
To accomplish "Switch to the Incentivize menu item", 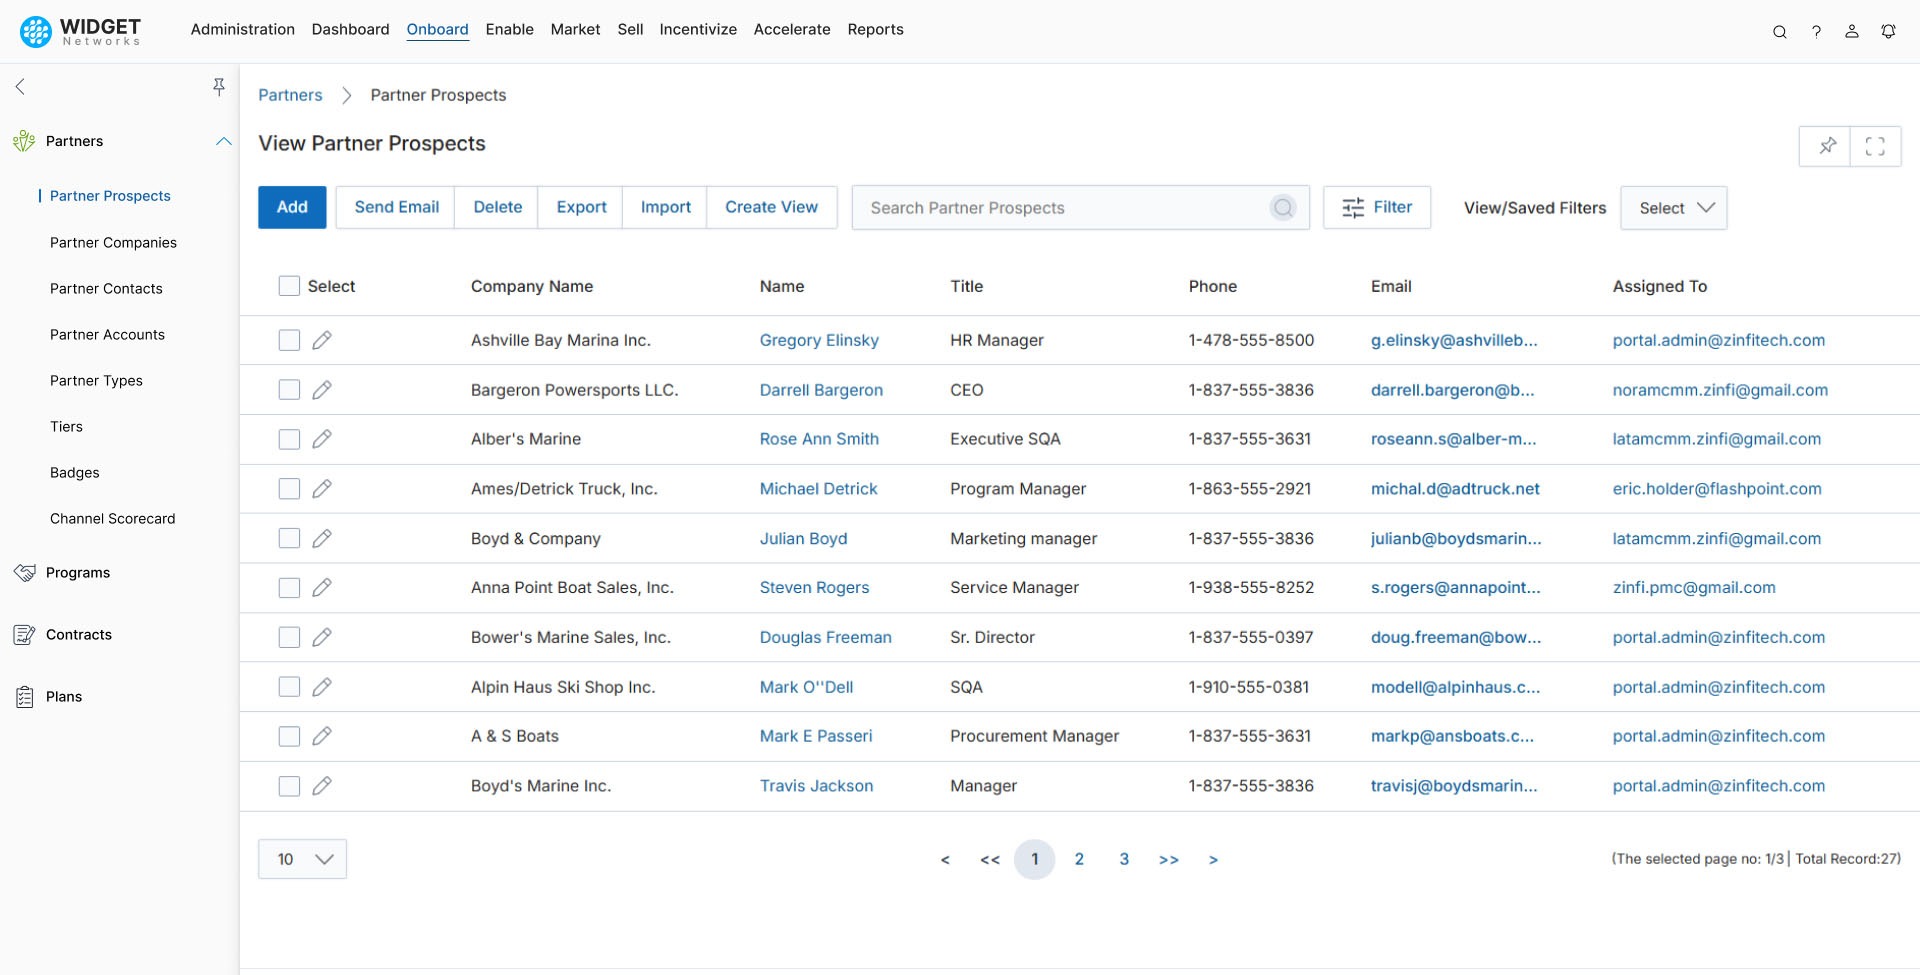I will tap(698, 29).
